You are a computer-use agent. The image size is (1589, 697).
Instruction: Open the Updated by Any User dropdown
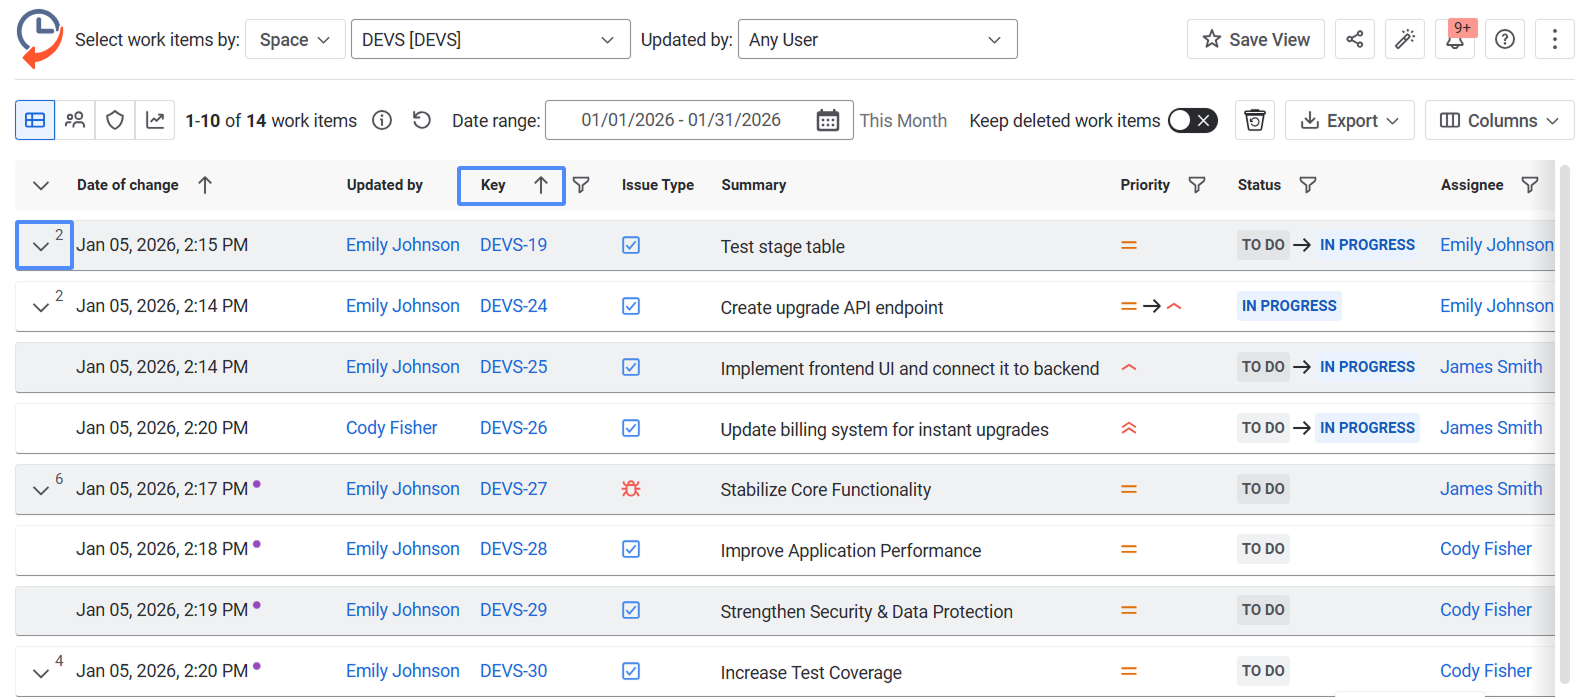coord(876,40)
